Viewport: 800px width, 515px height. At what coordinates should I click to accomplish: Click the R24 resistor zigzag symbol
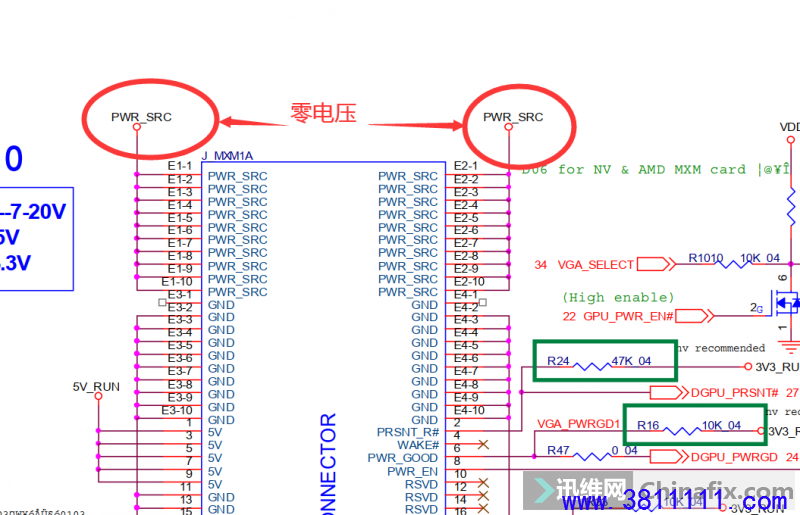coord(591,366)
